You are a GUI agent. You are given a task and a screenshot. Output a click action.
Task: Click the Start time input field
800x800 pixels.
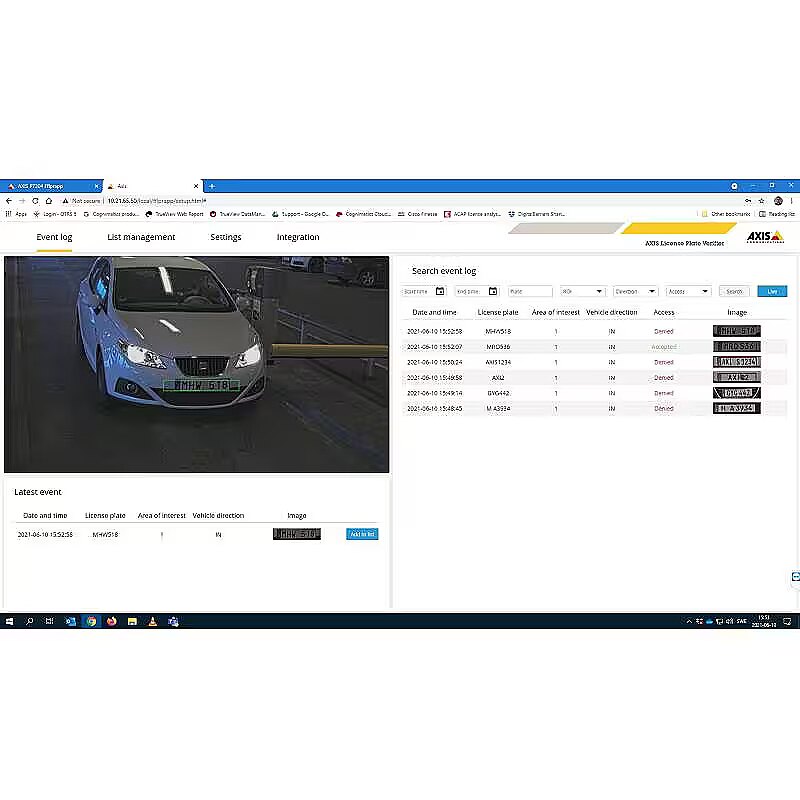click(417, 291)
